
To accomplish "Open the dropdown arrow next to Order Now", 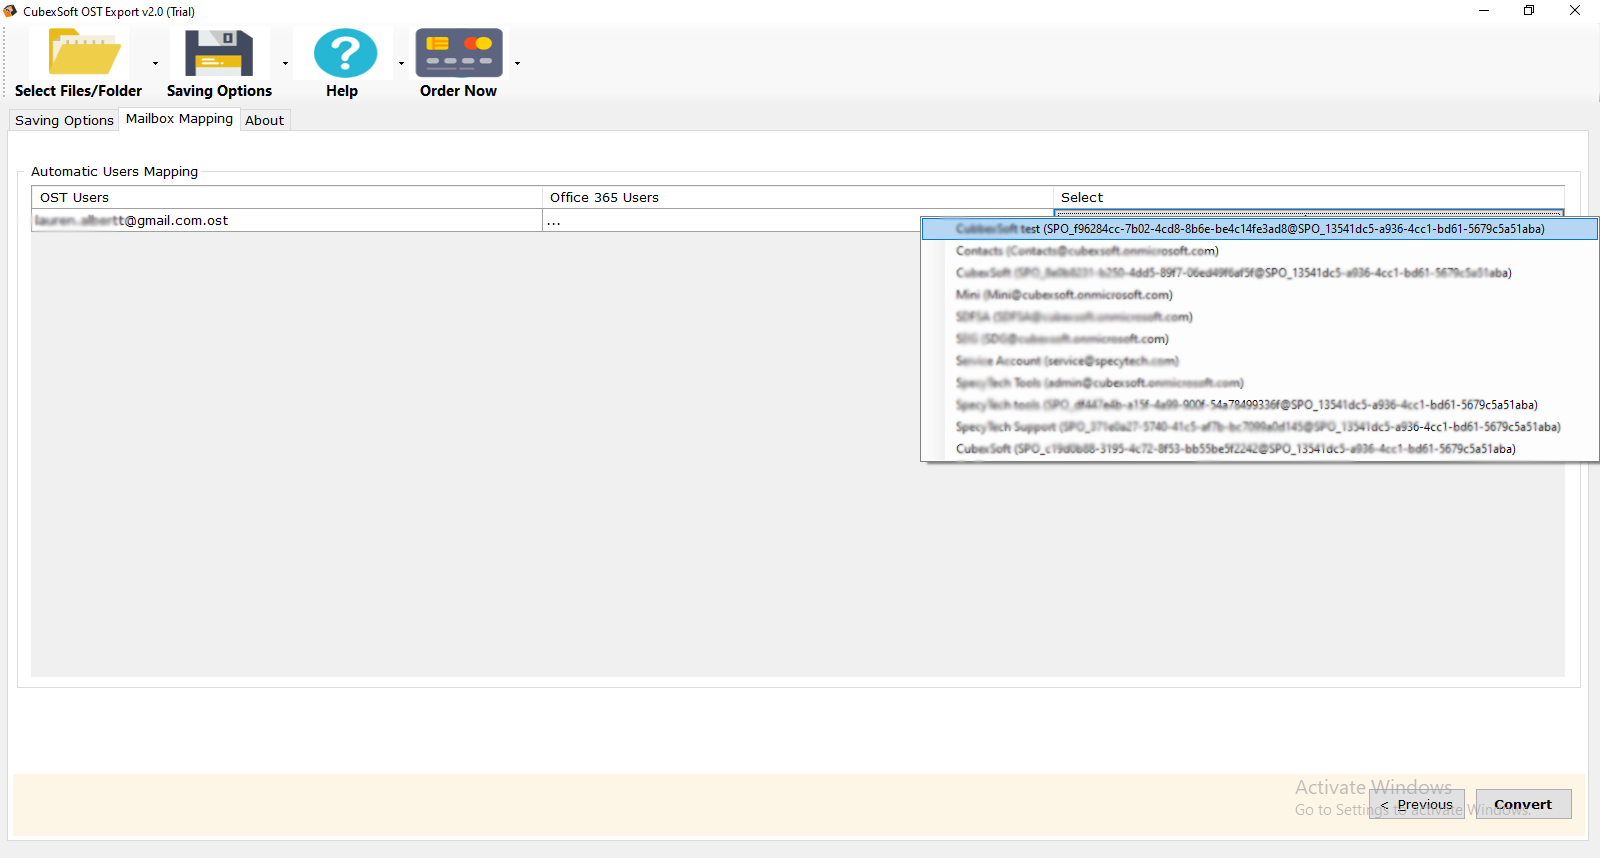I will point(517,64).
